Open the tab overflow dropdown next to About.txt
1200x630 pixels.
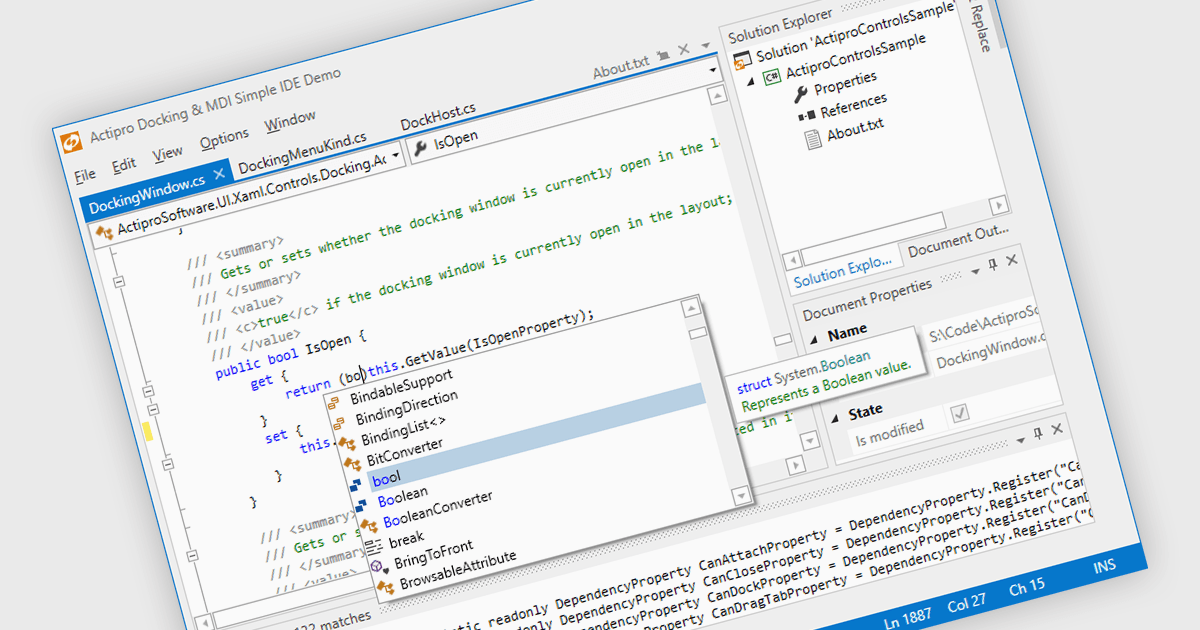pyautogui.click(x=704, y=45)
